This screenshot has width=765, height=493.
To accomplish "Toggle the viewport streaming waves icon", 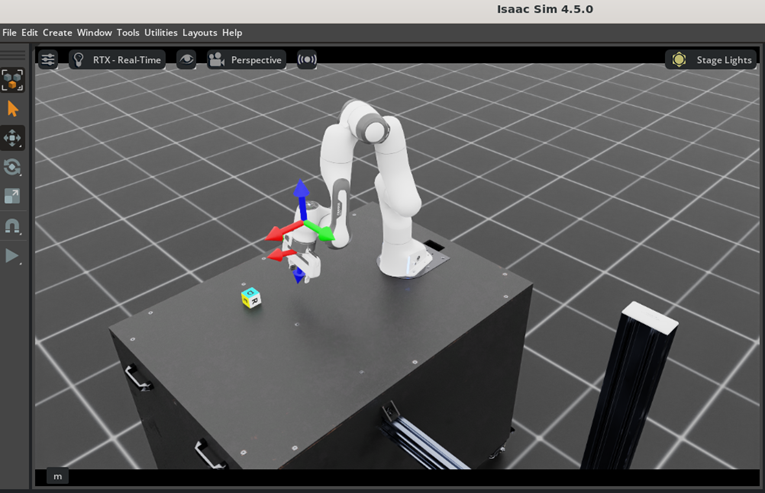I will point(307,60).
